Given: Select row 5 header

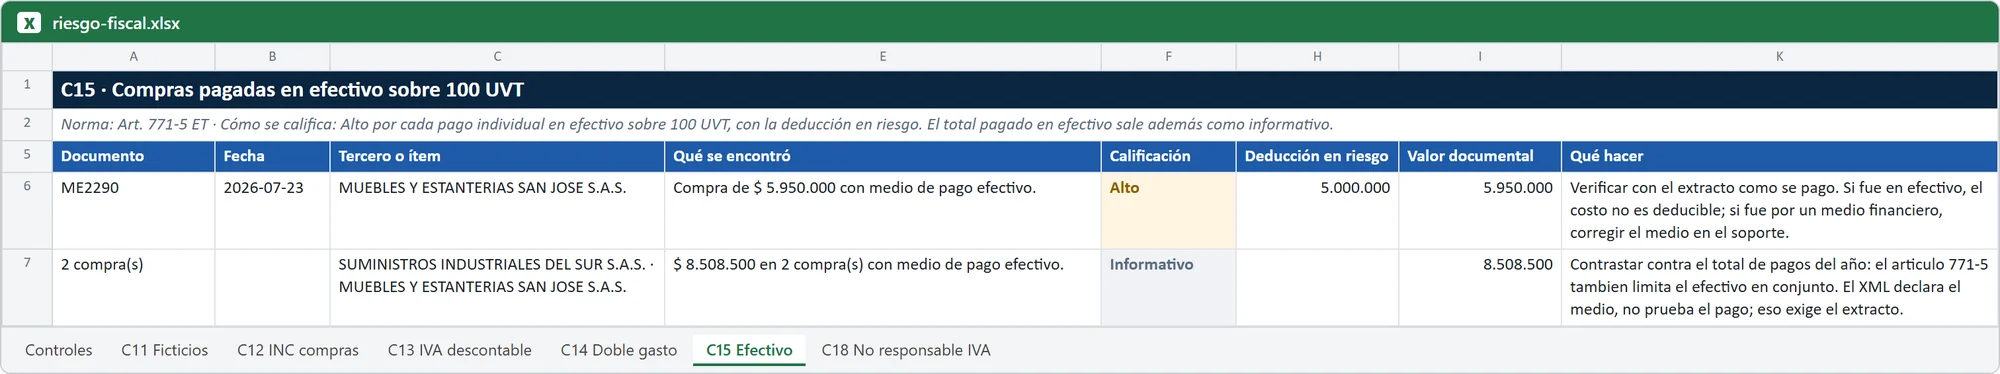Looking at the screenshot, I should [x=27, y=156].
